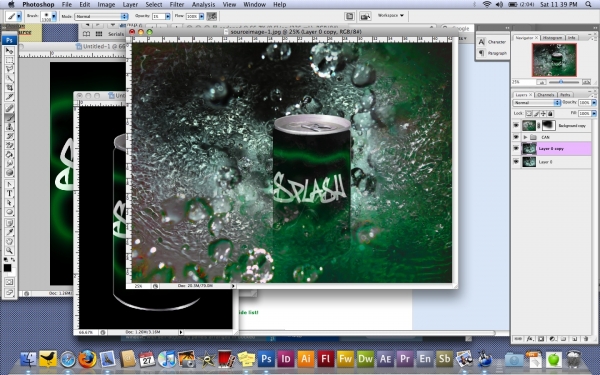The height and width of the screenshot is (375, 600).
Task: Select the Layer 0 layer row
Action: coord(552,162)
